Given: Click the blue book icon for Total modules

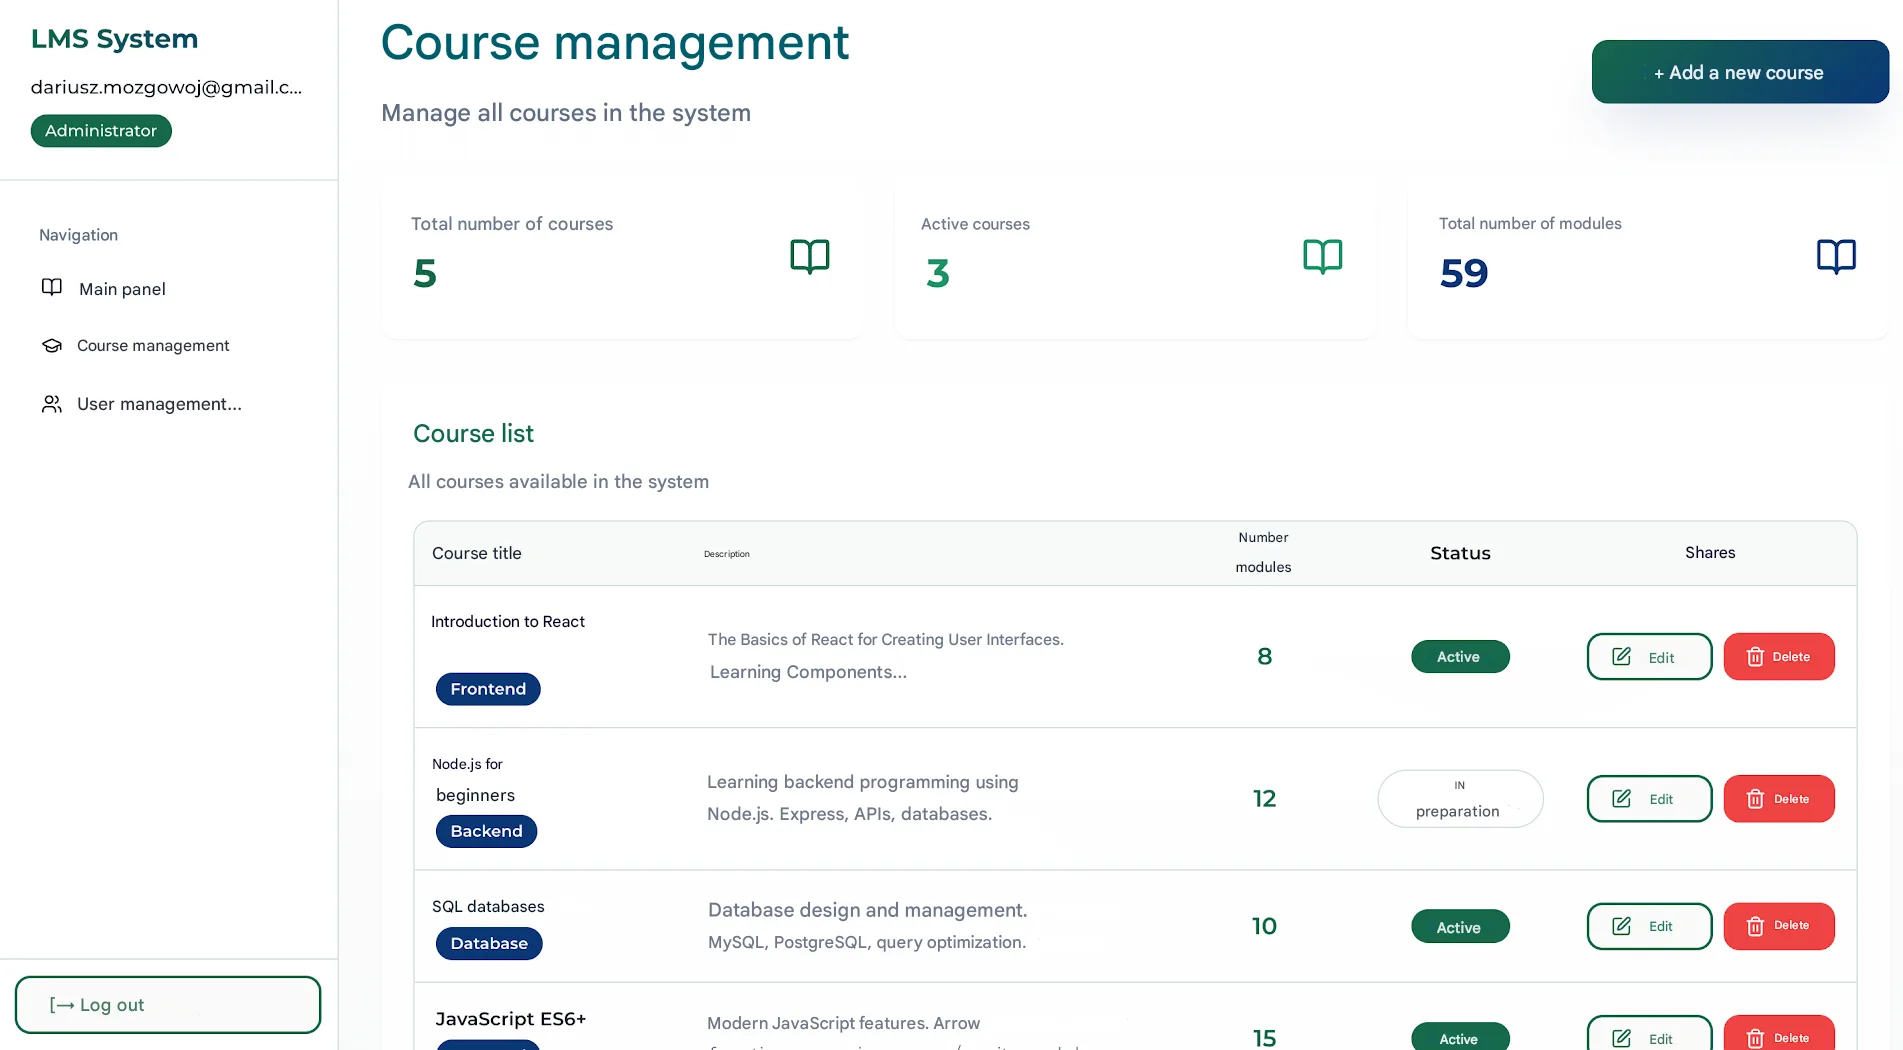Looking at the screenshot, I should (1836, 256).
